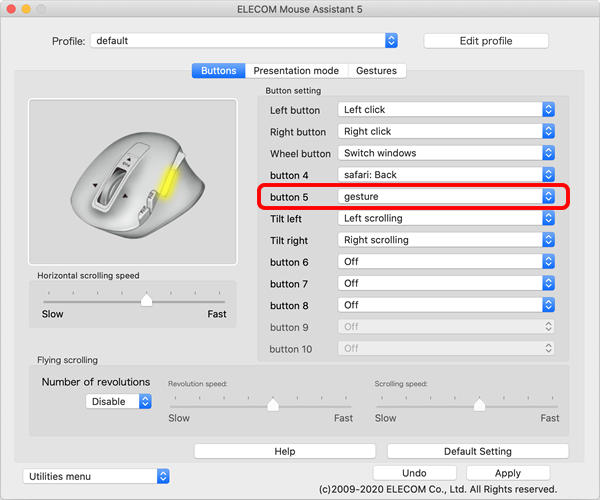This screenshot has width=600, height=500.
Task: Click the 'button 4' label text
Action: (x=289, y=175)
